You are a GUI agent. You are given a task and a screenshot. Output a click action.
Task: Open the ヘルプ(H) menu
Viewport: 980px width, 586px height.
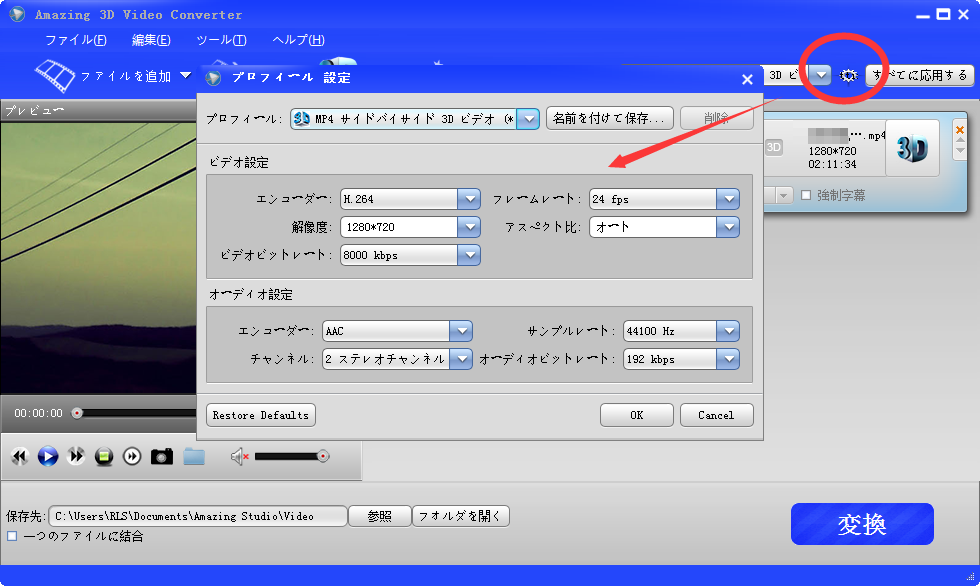tap(298, 40)
